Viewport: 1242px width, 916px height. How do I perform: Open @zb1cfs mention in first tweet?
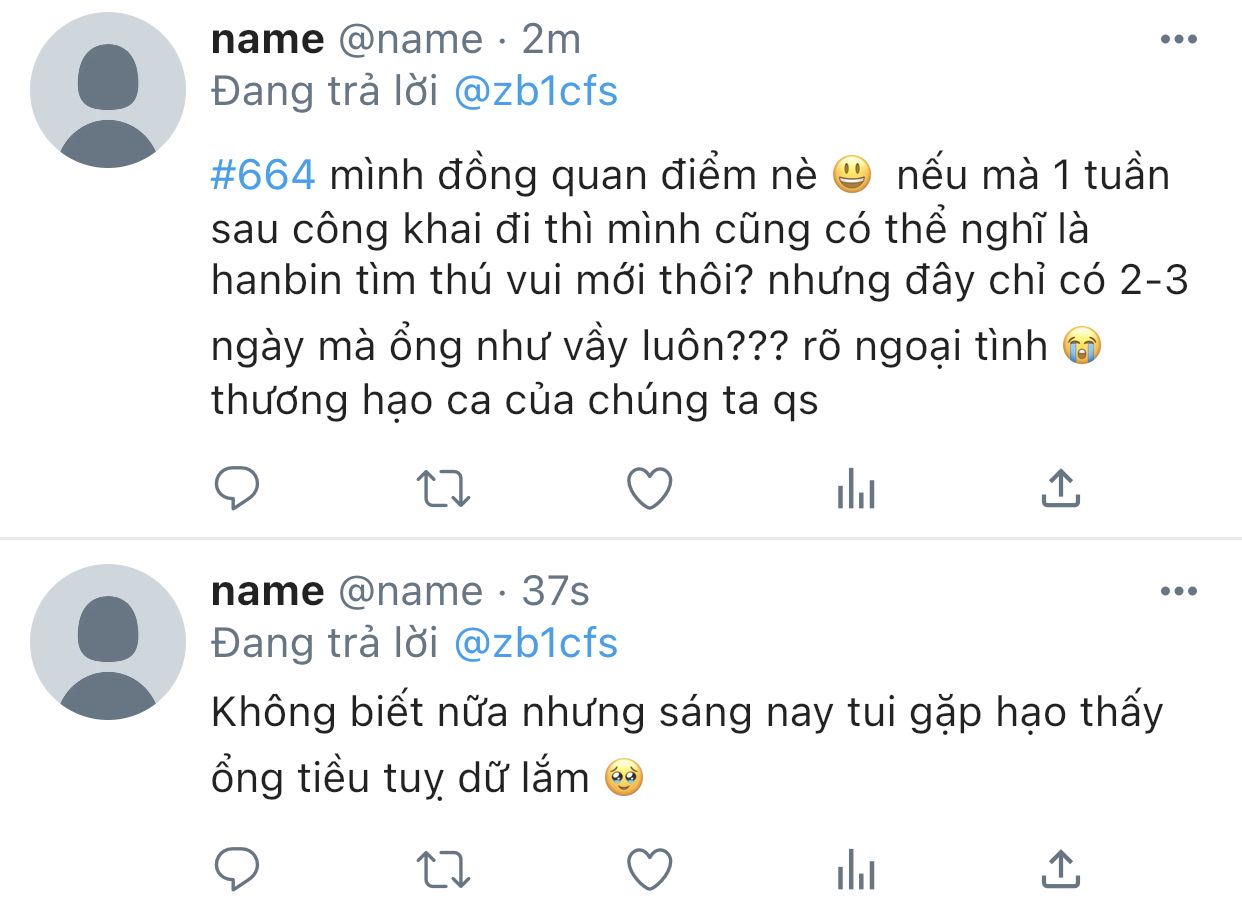pyautogui.click(x=536, y=92)
